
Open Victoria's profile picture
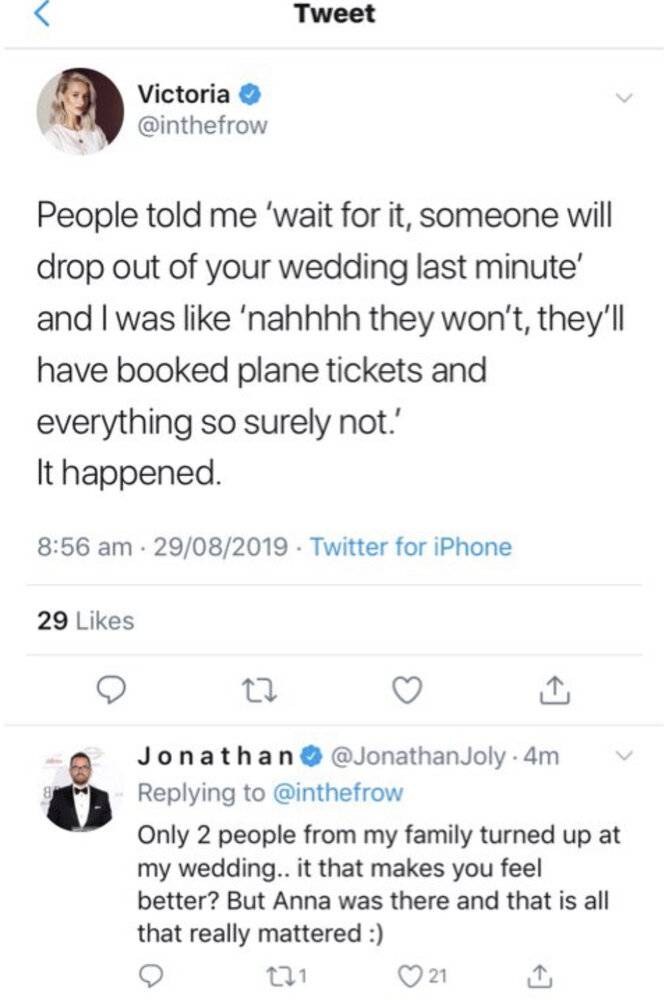[x=80, y=111]
